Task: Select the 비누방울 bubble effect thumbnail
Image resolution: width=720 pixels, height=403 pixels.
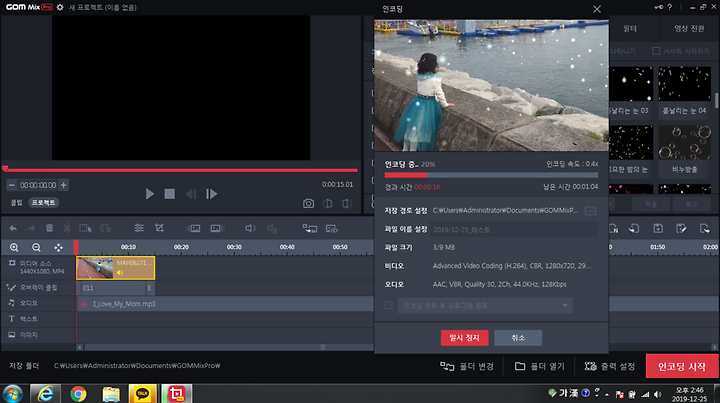Action: pos(684,143)
